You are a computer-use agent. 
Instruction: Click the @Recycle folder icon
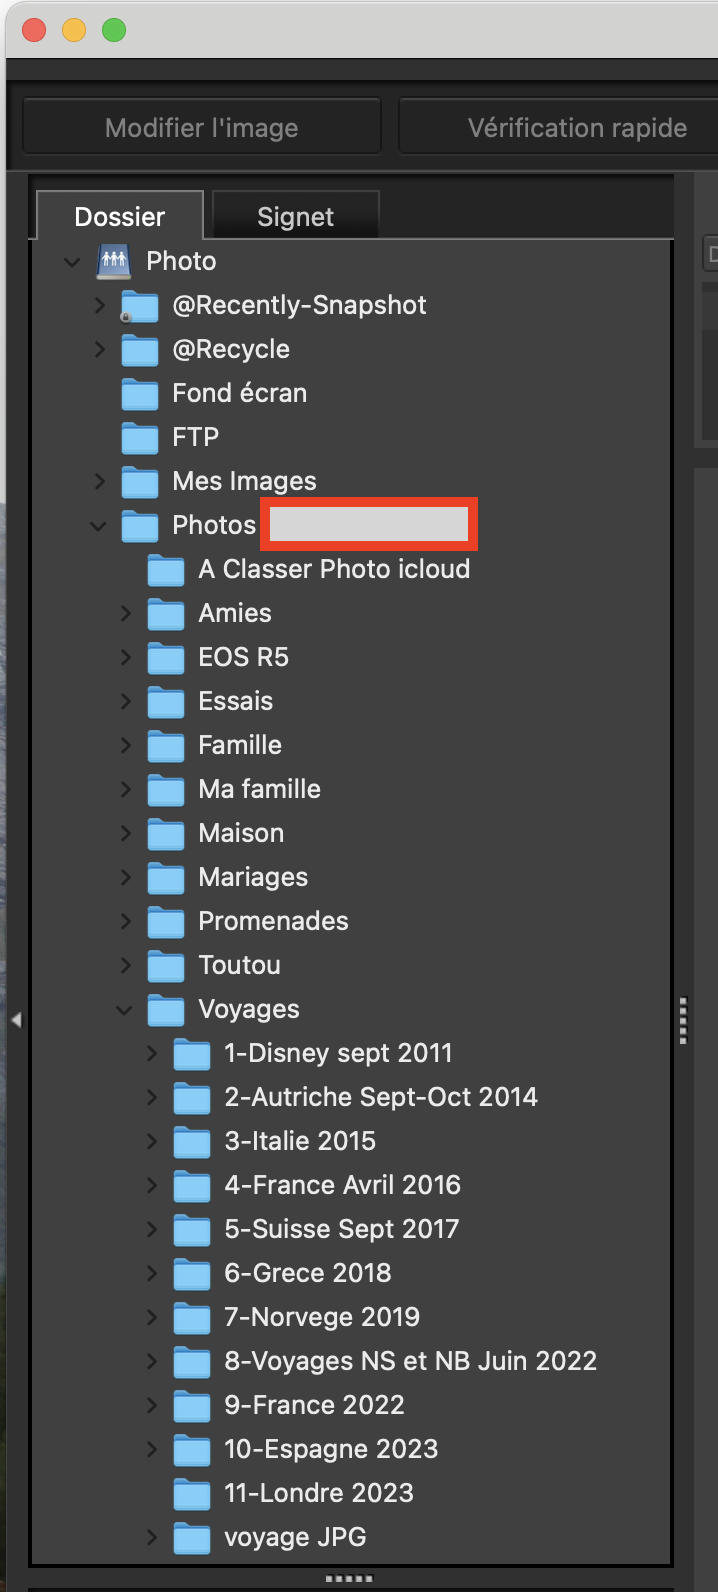pyautogui.click(x=139, y=350)
